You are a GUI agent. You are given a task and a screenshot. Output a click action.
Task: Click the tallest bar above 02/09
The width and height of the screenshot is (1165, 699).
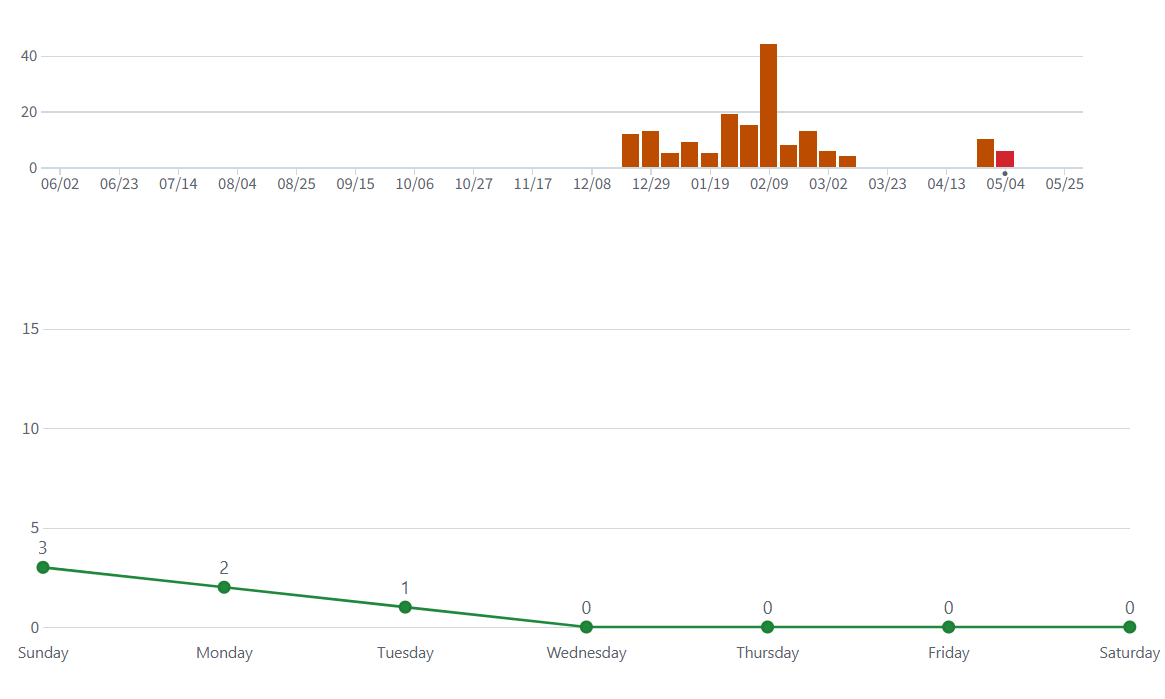point(768,106)
